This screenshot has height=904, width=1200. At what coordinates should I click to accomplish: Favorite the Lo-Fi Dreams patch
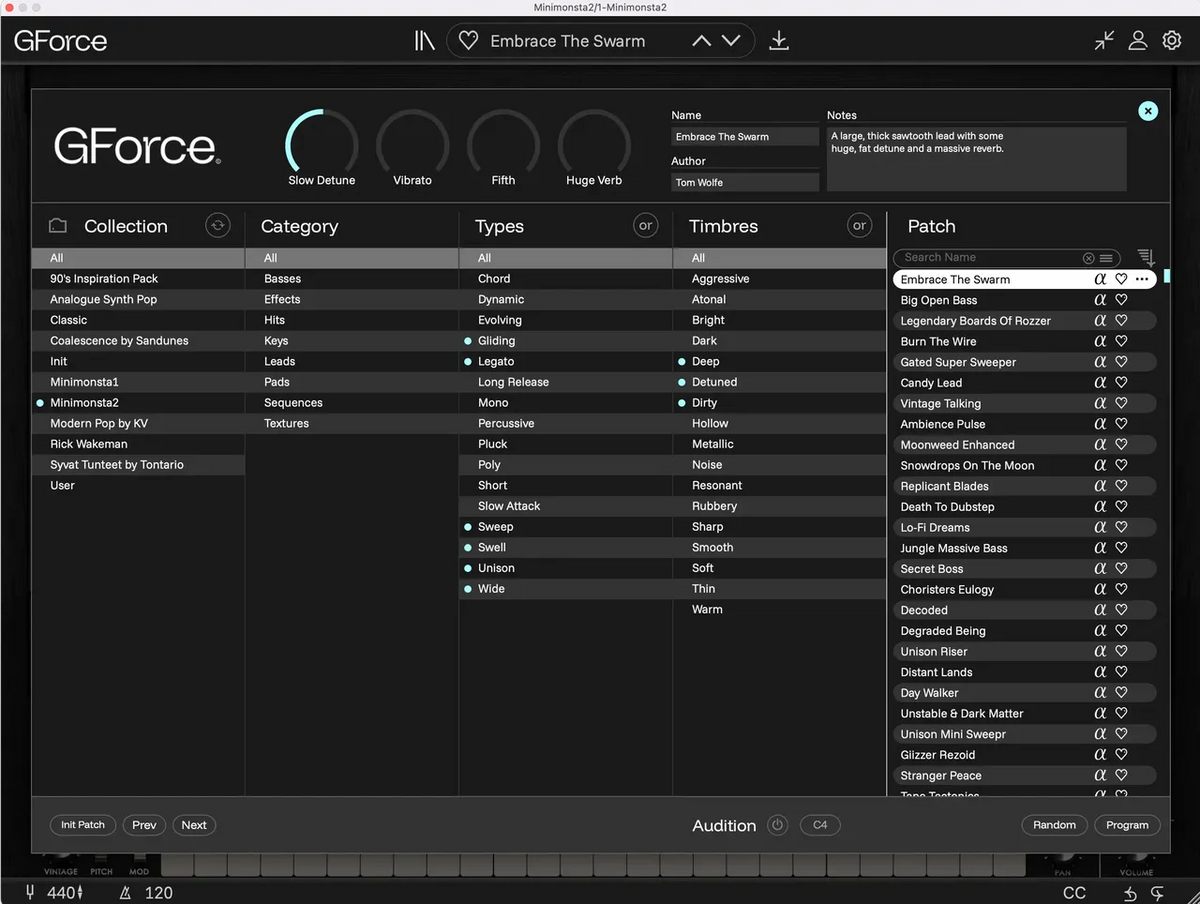1122,527
